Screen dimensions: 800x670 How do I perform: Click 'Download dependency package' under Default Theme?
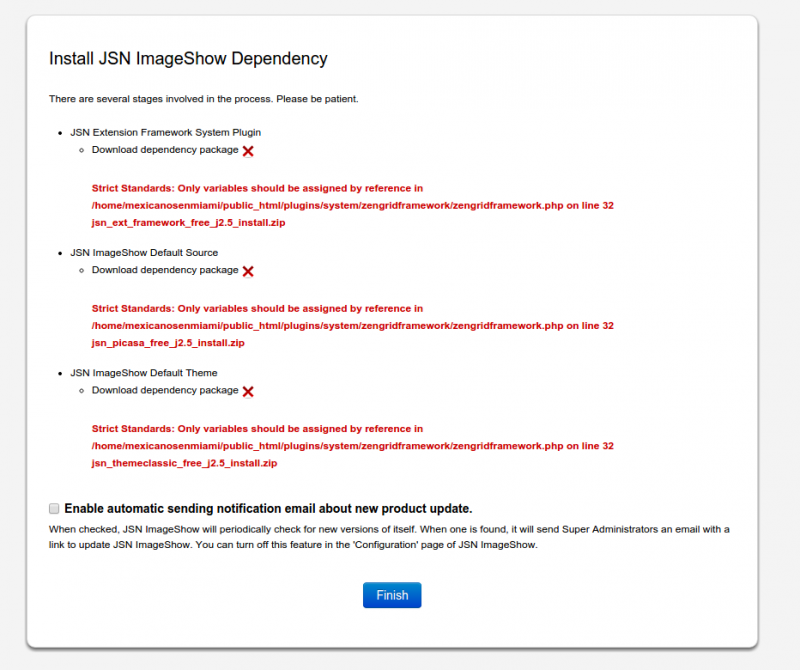(x=165, y=390)
